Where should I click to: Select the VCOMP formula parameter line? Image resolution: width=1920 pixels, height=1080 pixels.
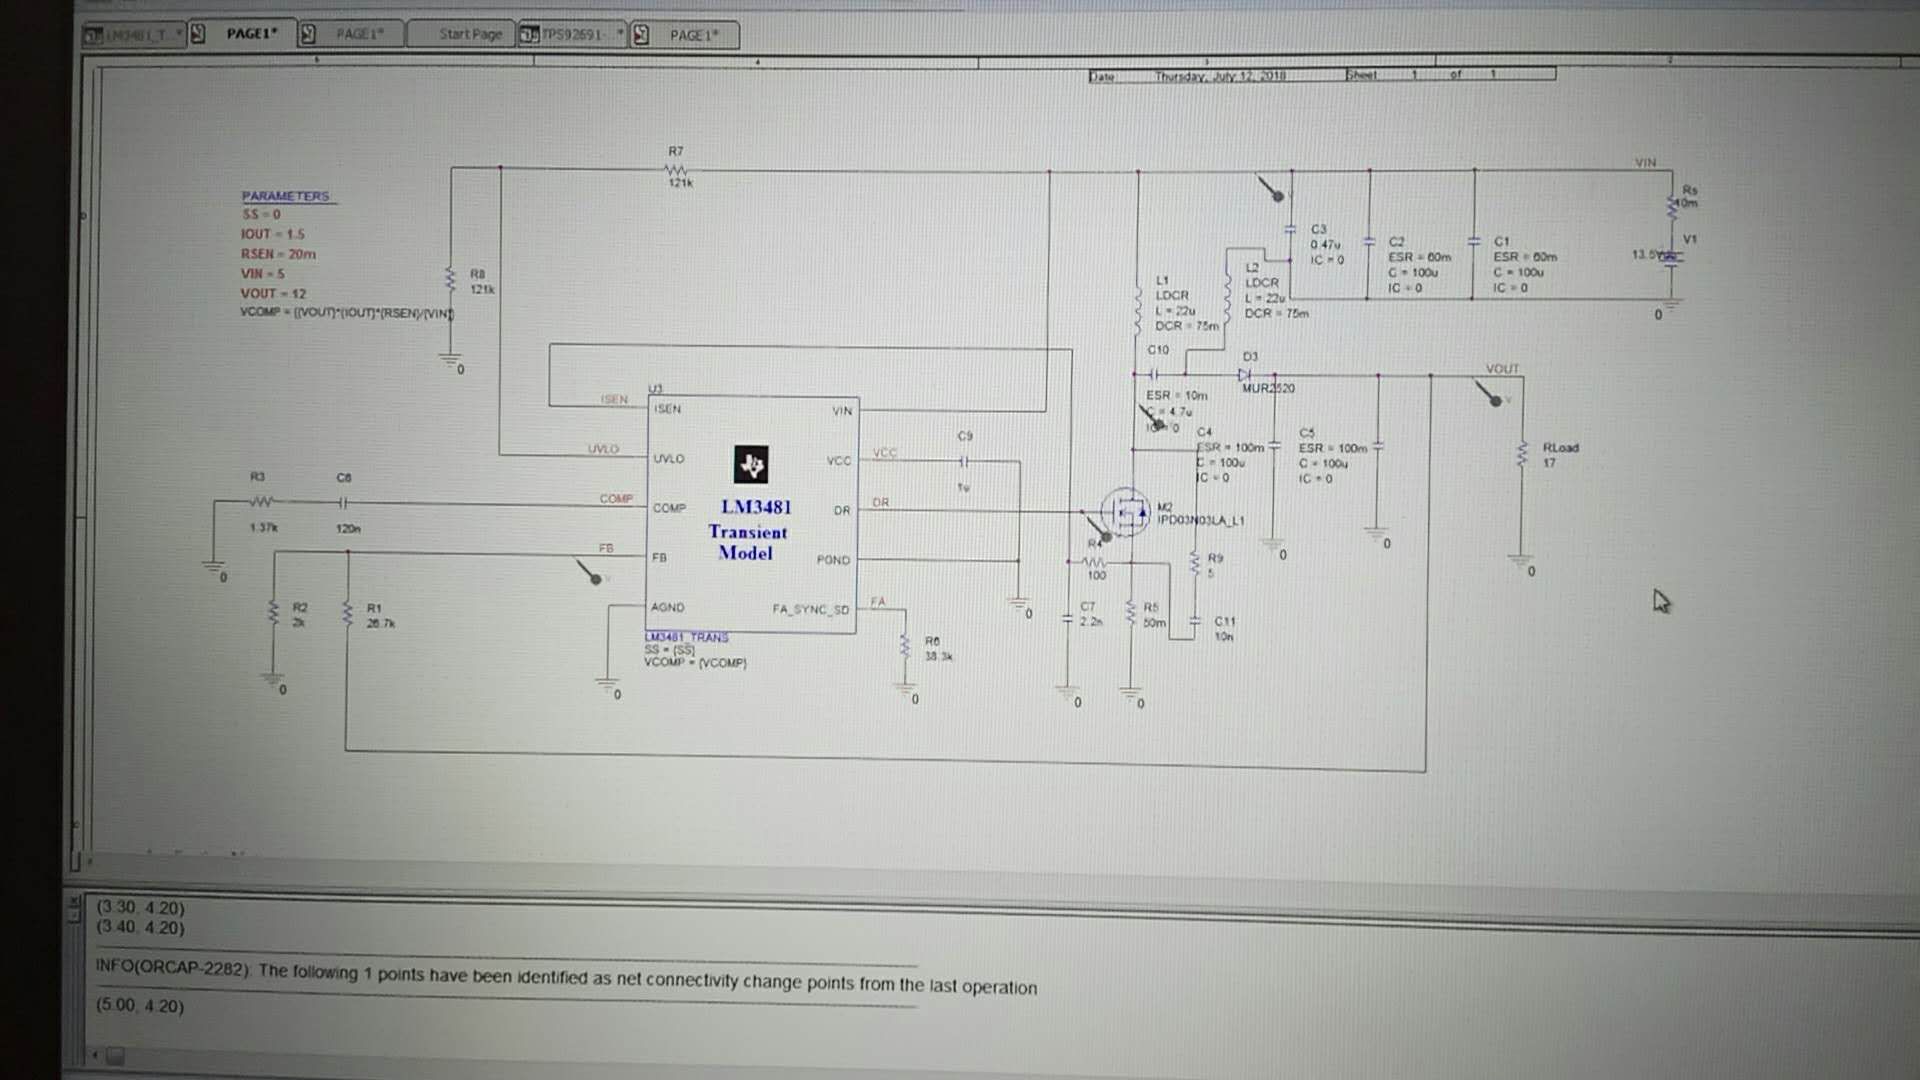pos(347,313)
